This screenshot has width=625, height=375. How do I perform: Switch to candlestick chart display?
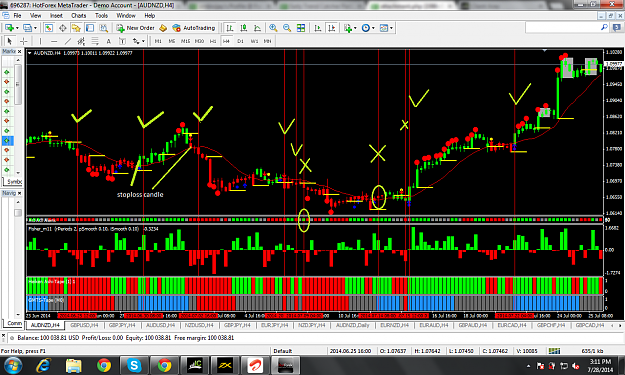pyautogui.click(x=244, y=28)
